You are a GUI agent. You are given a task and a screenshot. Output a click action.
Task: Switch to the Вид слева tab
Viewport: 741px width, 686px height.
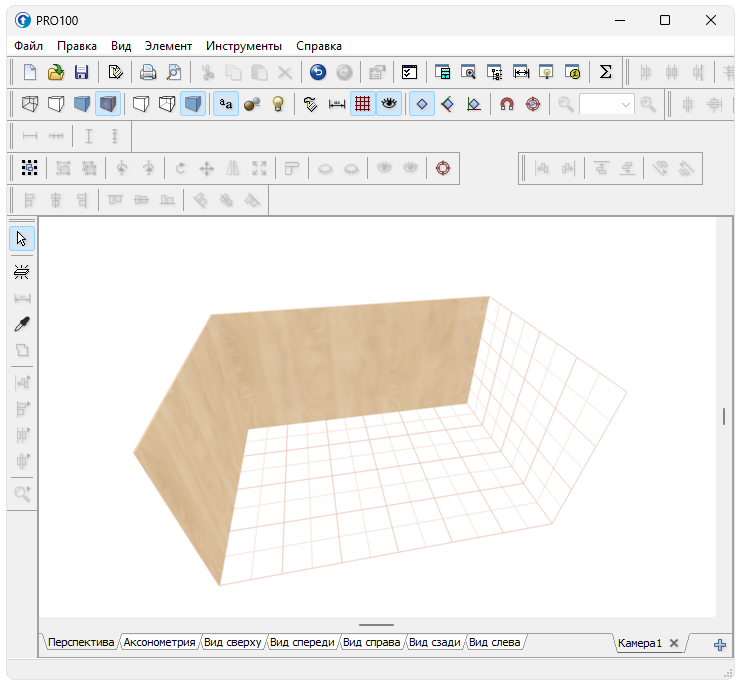pyautogui.click(x=494, y=643)
